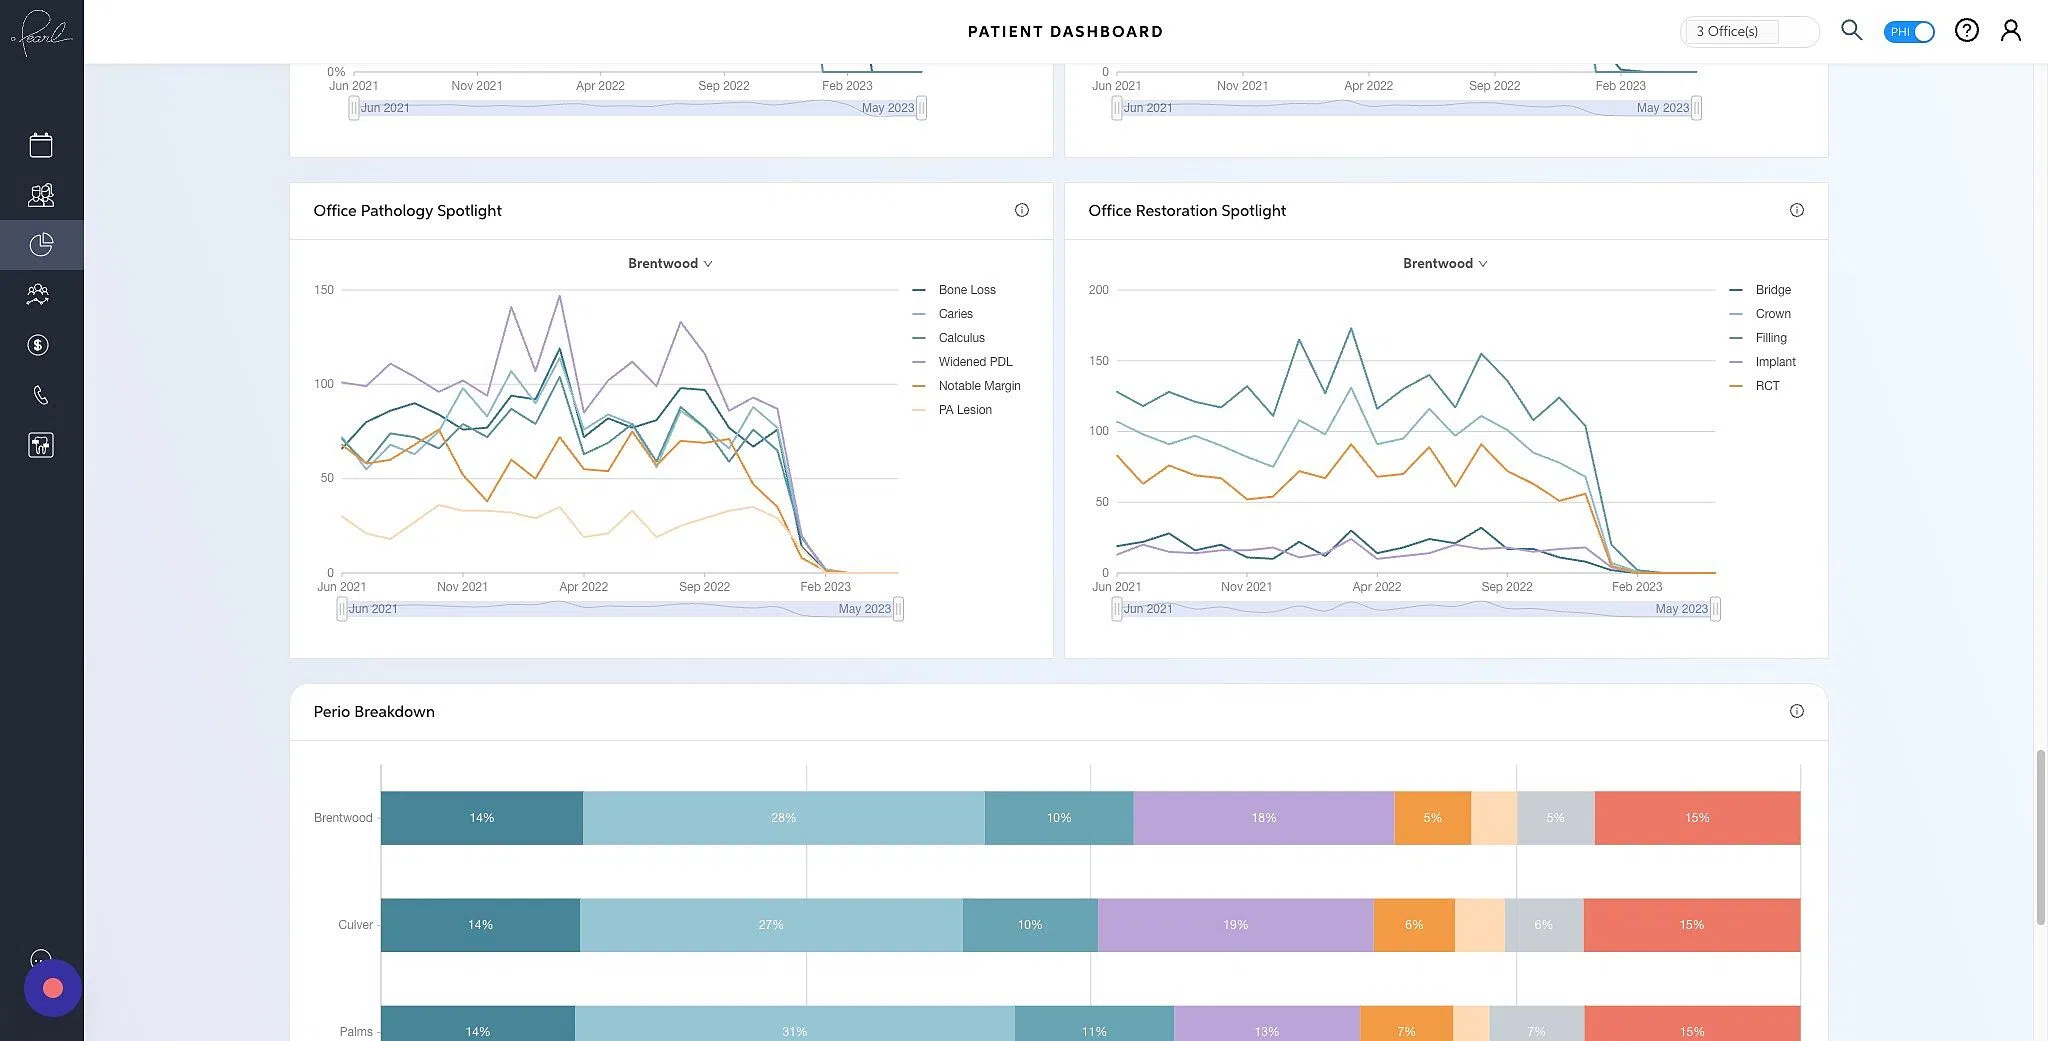Image resolution: width=2048 pixels, height=1041 pixels.
Task: Click the May 2023 range slider handle
Action: [x=897, y=608]
